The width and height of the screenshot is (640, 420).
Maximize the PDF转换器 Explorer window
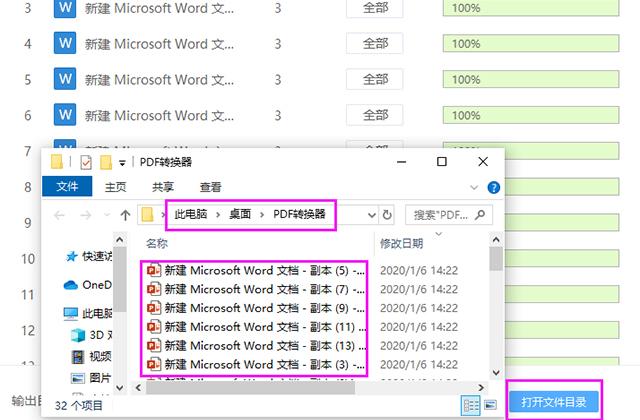442,162
